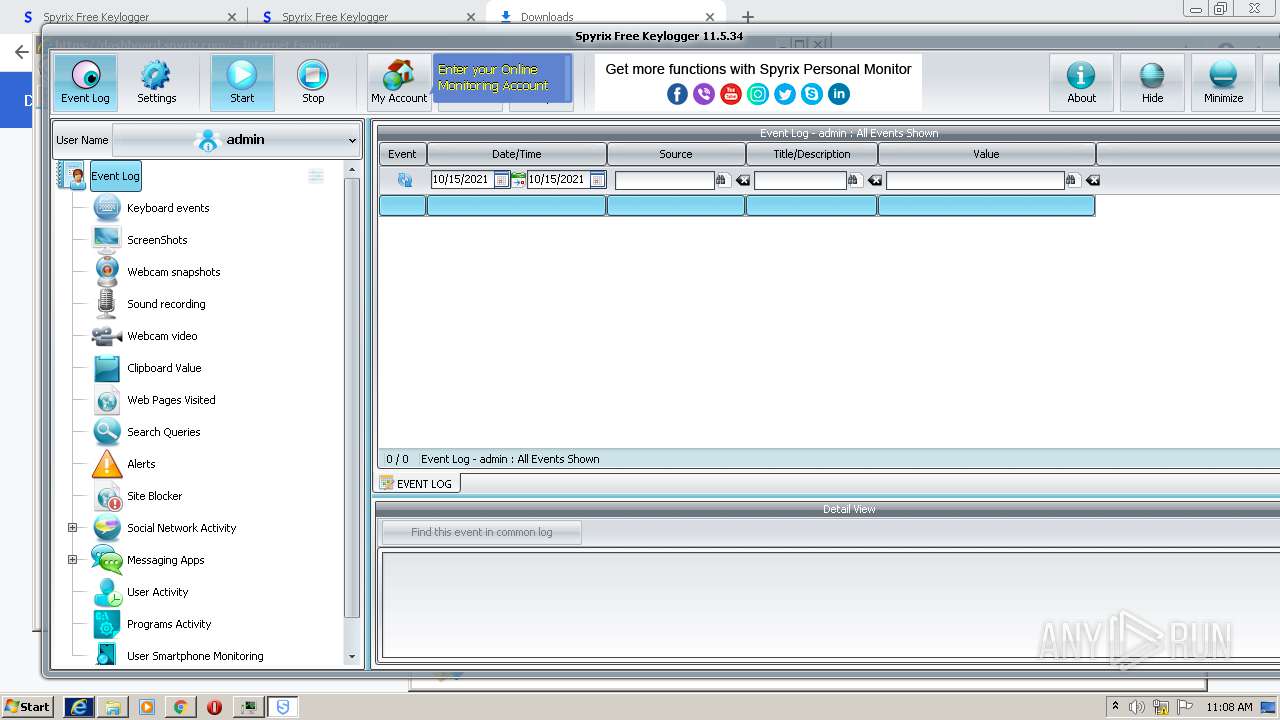Select Social Network Activity tree item
The image size is (1280, 720).
click(x=181, y=528)
